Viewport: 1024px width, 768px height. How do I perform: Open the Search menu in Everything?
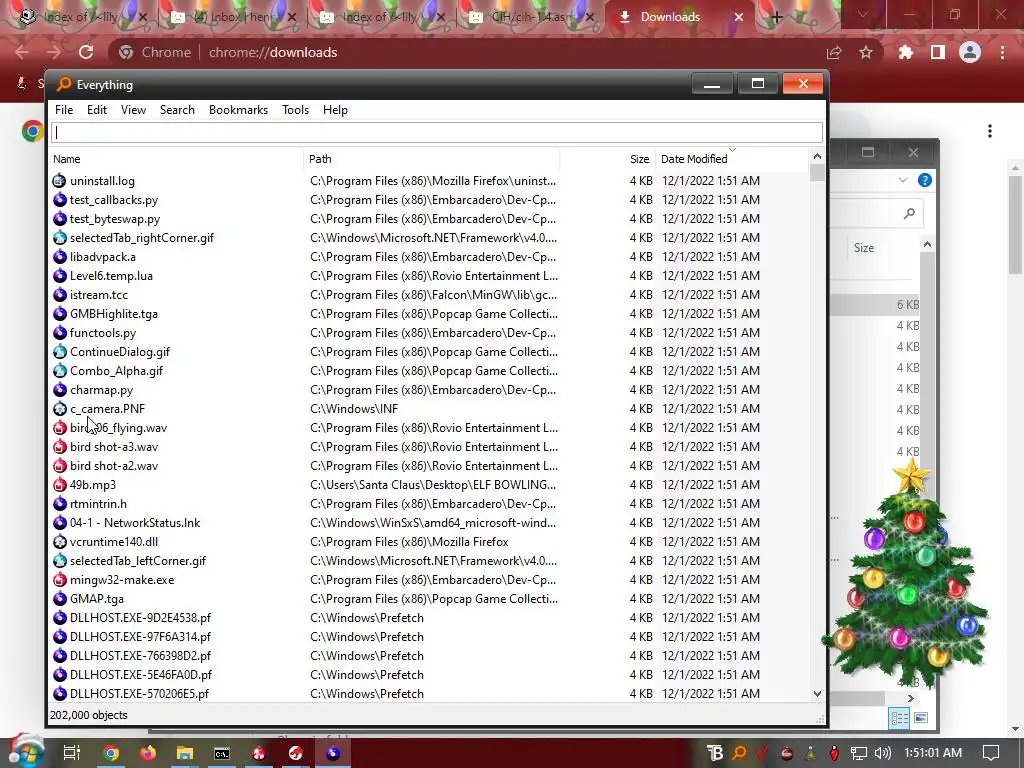pyautogui.click(x=177, y=110)
